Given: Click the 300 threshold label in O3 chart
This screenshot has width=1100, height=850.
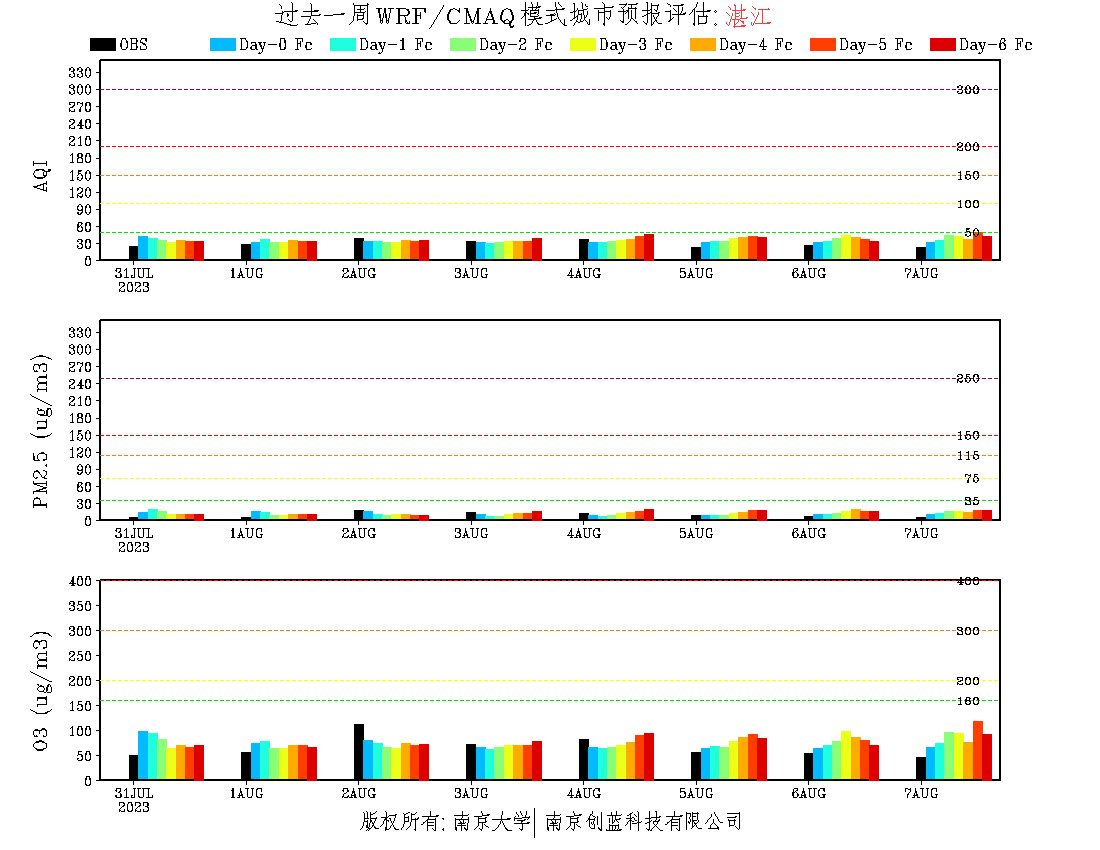Looking at the screenshot, I should click(x=968, y=631).
